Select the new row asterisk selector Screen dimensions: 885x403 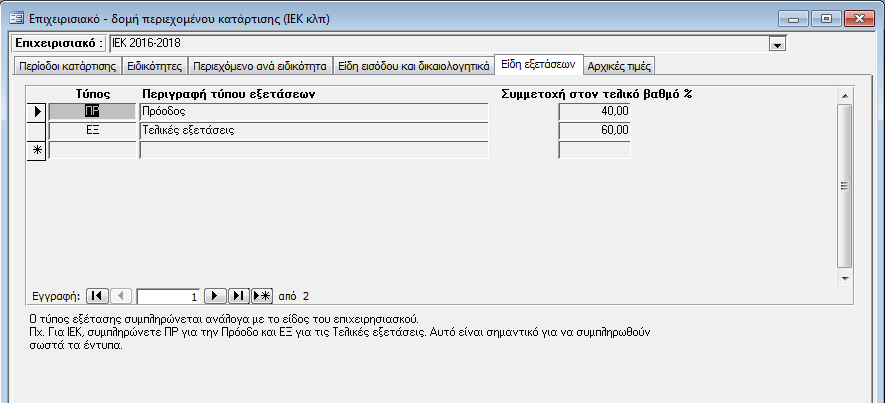coord(37,150)
